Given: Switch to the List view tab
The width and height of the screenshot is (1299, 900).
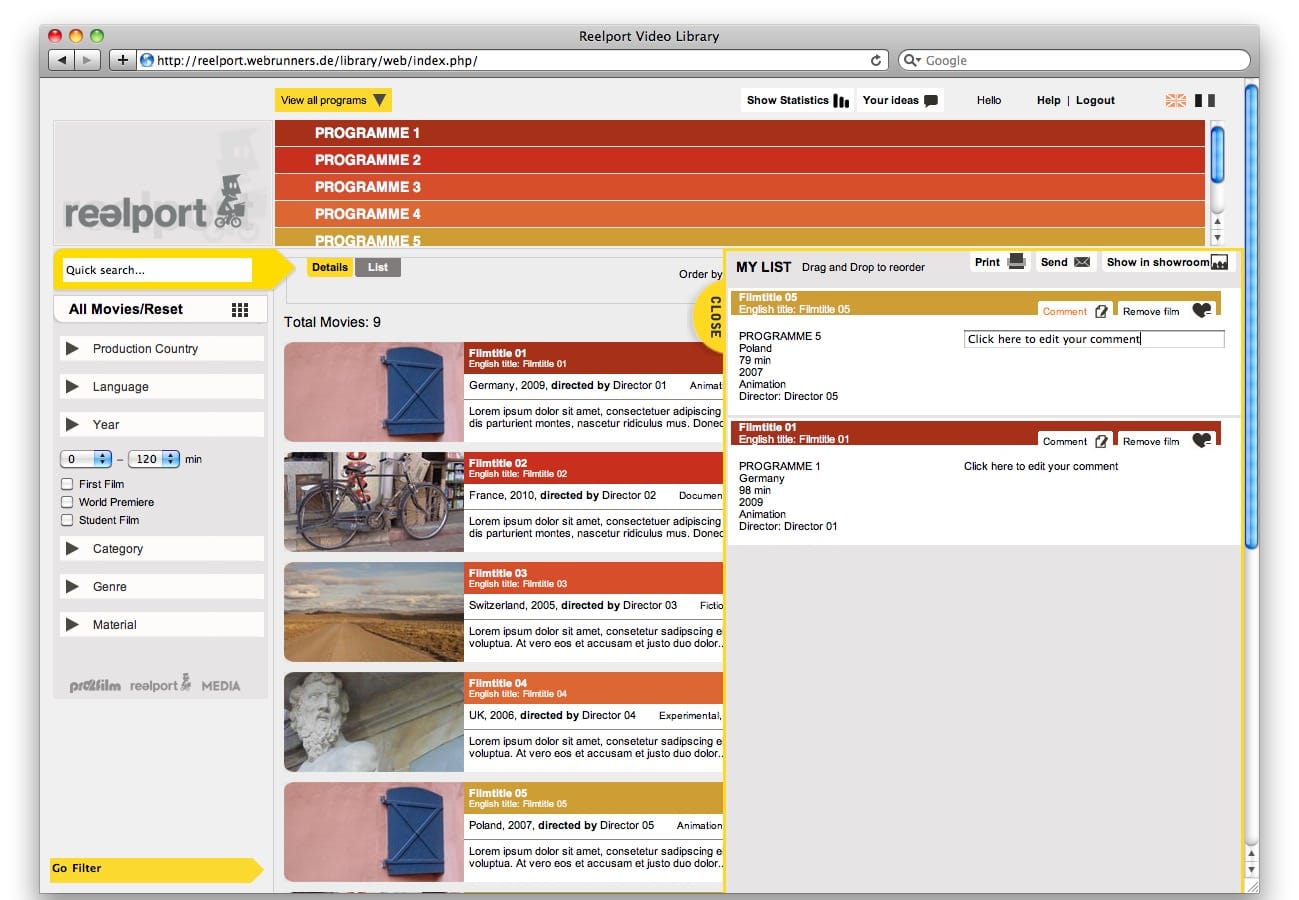Looking at the screenshot, I should point(378,267).
